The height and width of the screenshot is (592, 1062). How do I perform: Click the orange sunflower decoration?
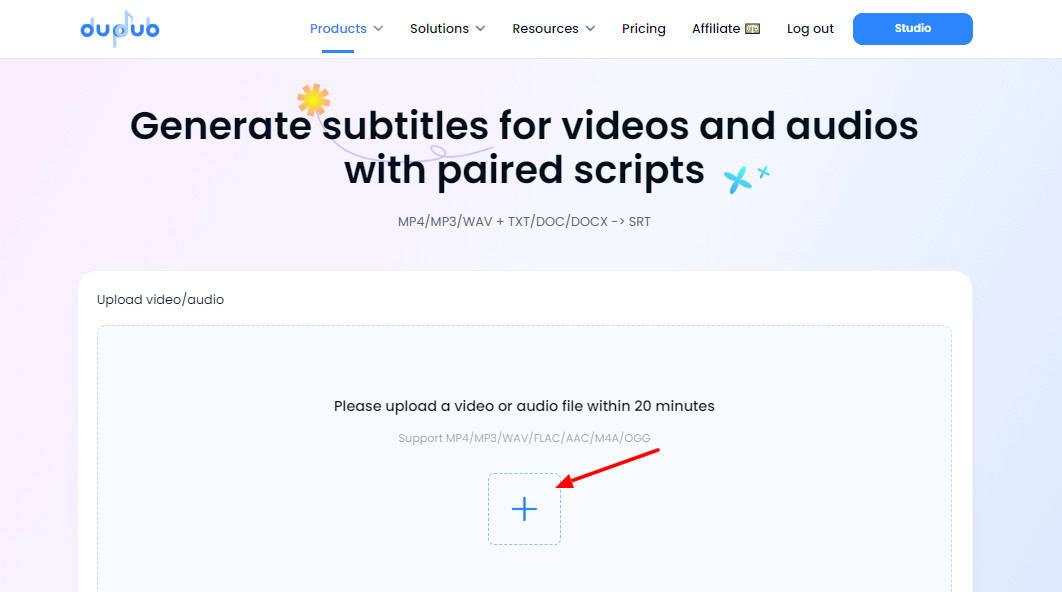[314, 100]
